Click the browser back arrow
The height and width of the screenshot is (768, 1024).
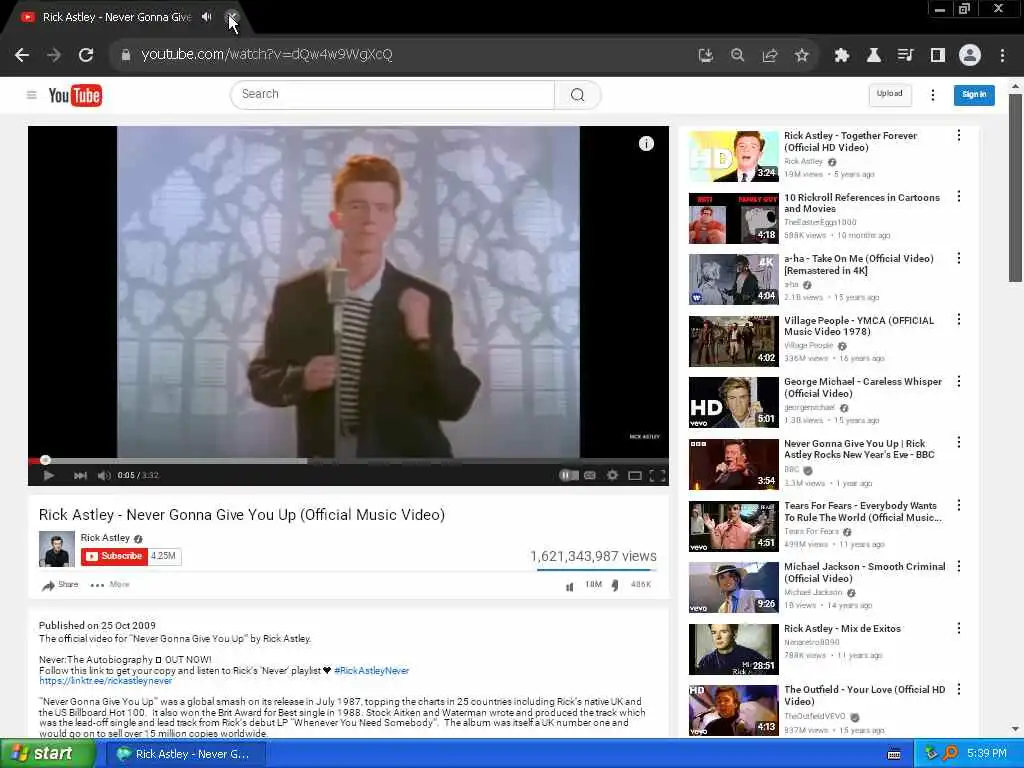tap(22, 55)
